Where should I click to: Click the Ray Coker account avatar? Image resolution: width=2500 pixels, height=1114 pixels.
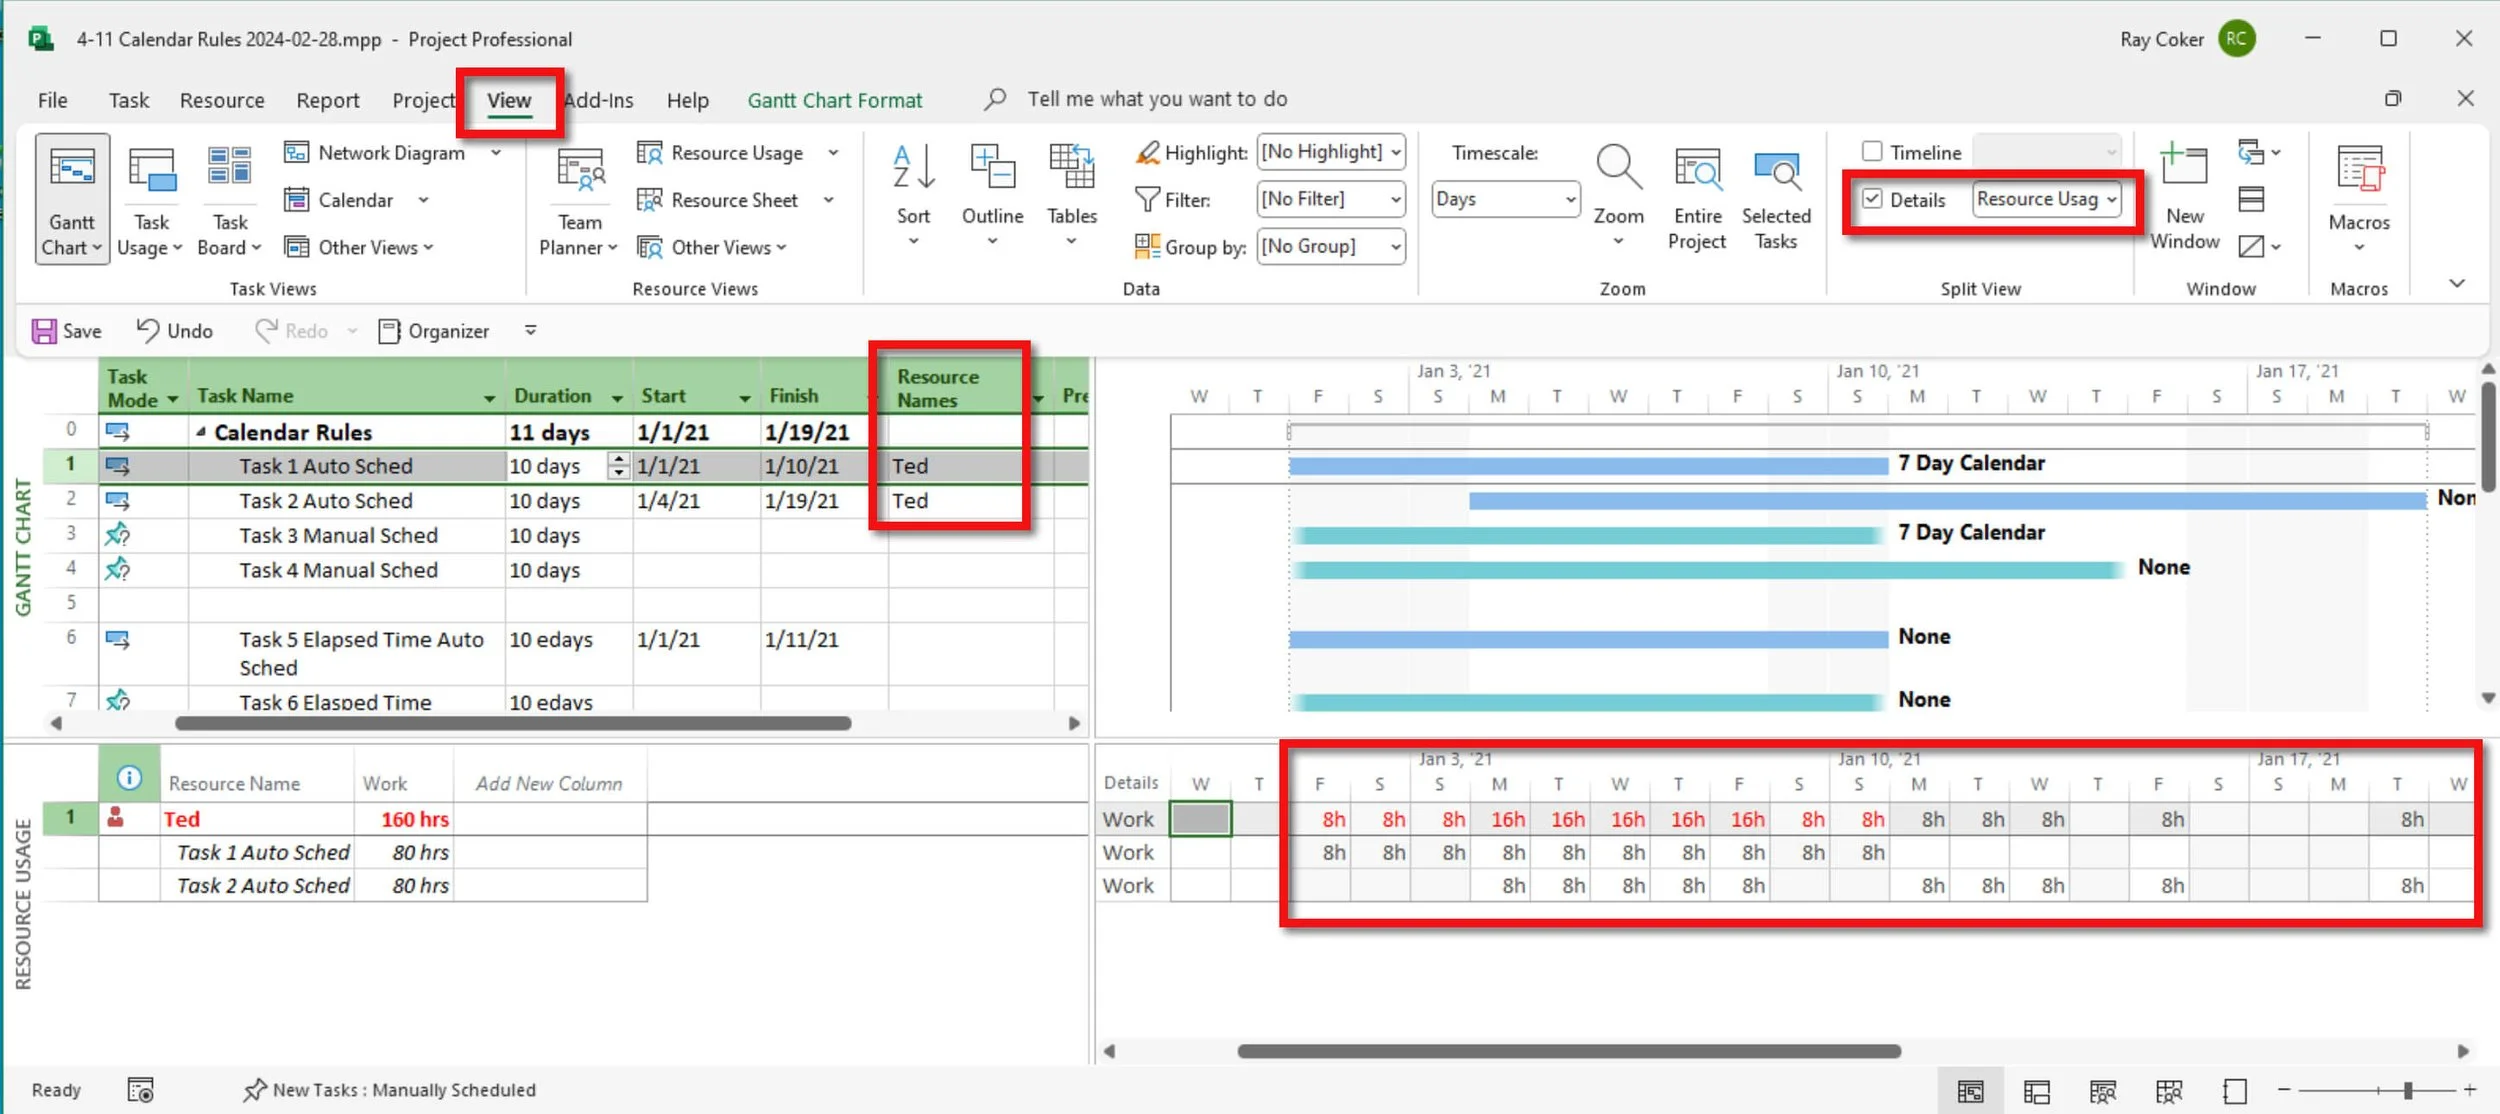pyautogui.click(x=2237, y=39)
